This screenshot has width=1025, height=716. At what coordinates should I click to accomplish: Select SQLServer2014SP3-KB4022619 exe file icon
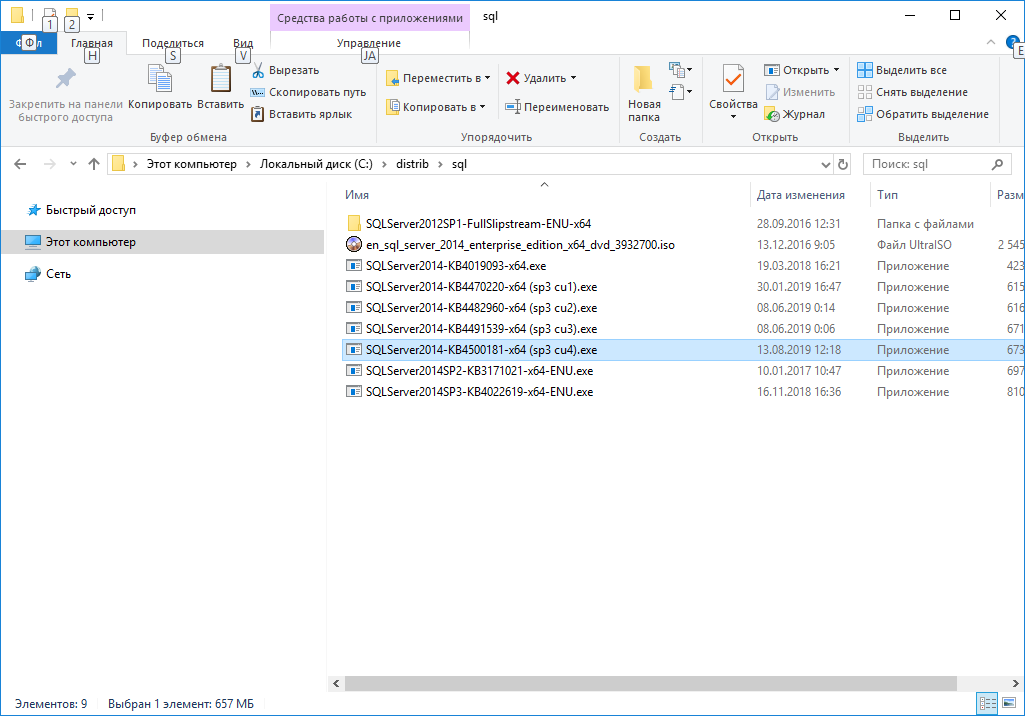click(354, 391)
